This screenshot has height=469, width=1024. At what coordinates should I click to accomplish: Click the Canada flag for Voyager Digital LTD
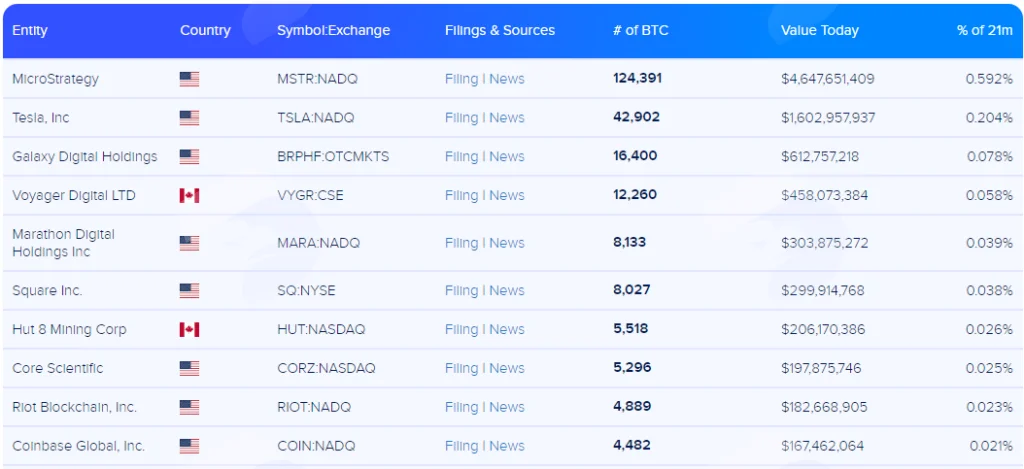tap(189, 195)
